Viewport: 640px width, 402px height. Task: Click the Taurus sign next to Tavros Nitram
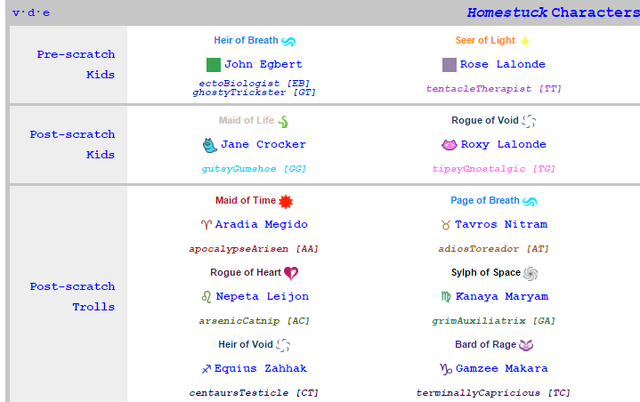click(446, 225)
